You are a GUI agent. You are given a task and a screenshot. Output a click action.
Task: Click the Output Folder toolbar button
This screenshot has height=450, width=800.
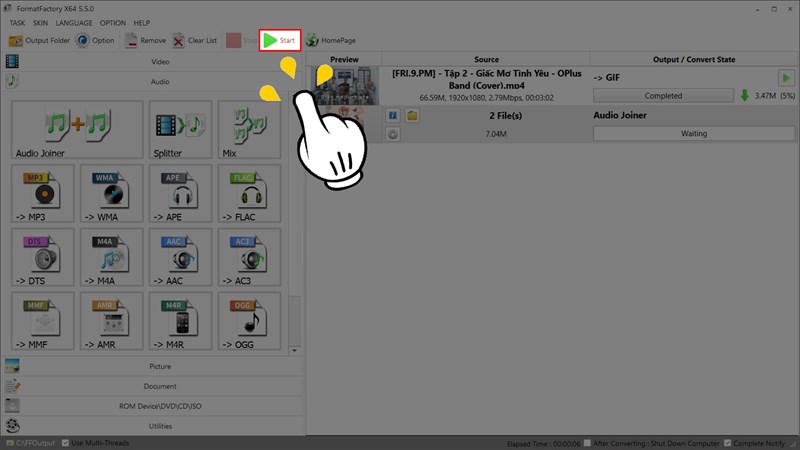[x=39, y=40]
